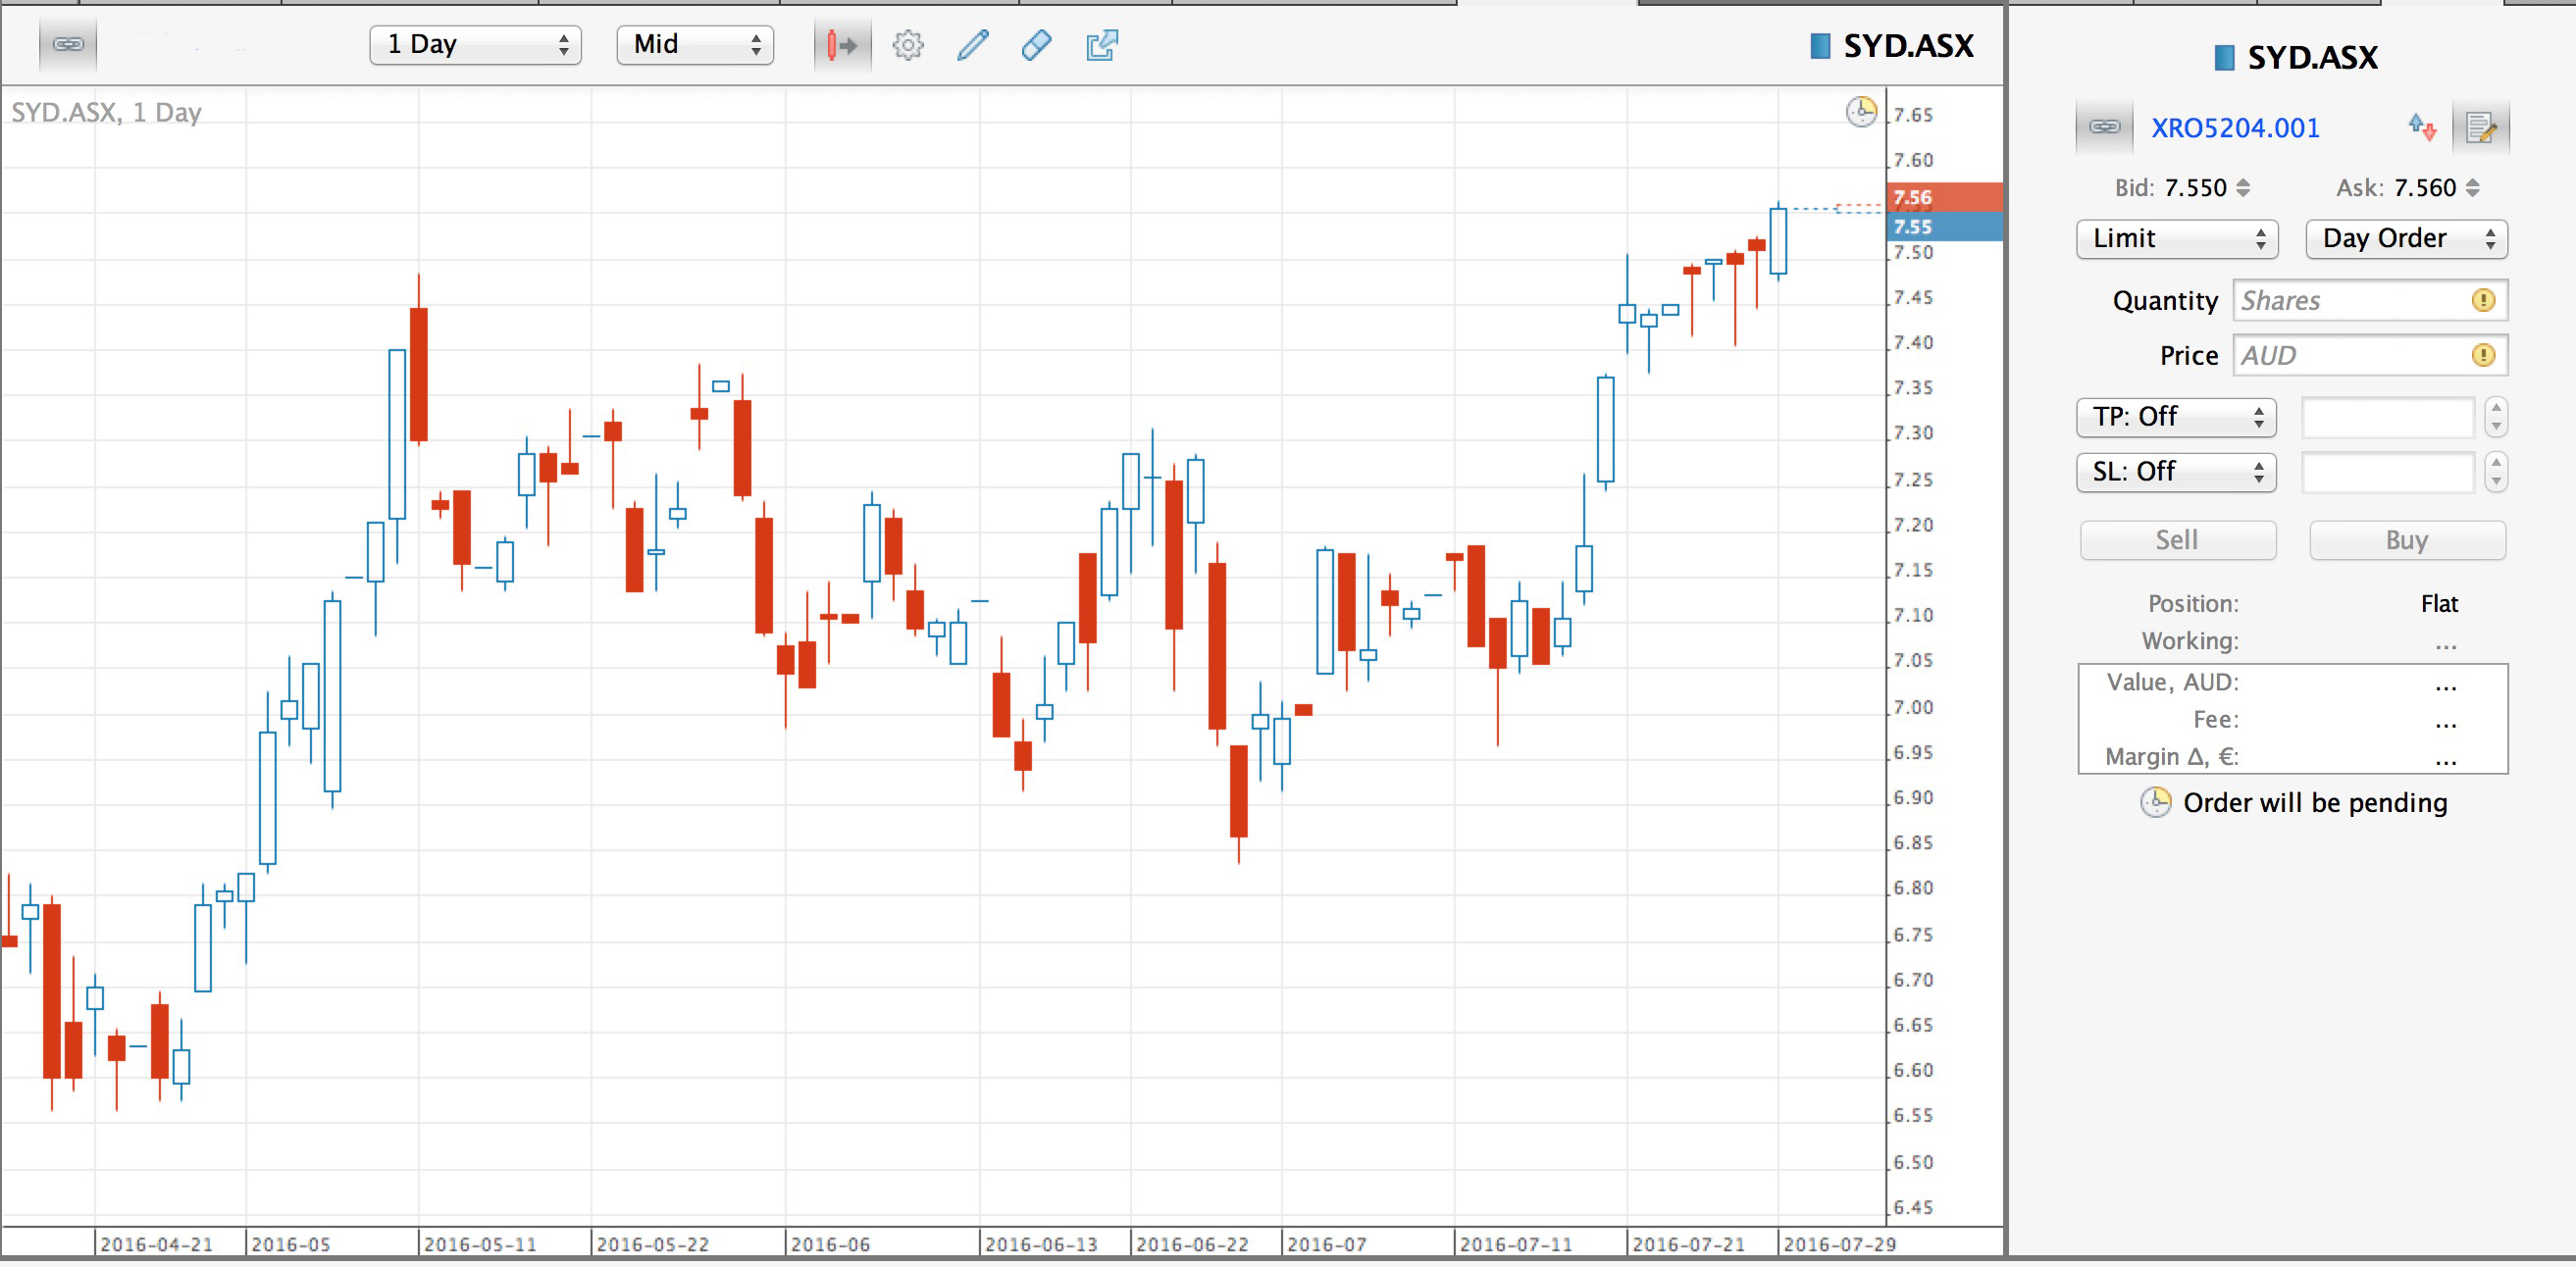Click the clock icon on chart

(1860, 111)
